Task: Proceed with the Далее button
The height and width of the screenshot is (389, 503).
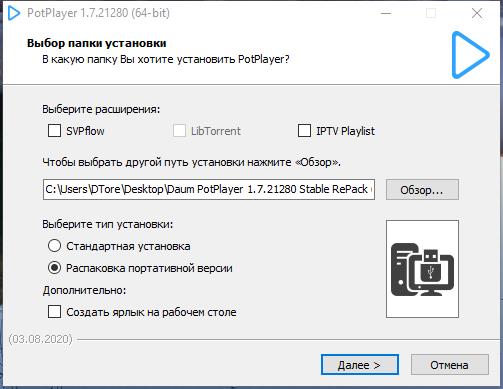Action: (360, 365)
